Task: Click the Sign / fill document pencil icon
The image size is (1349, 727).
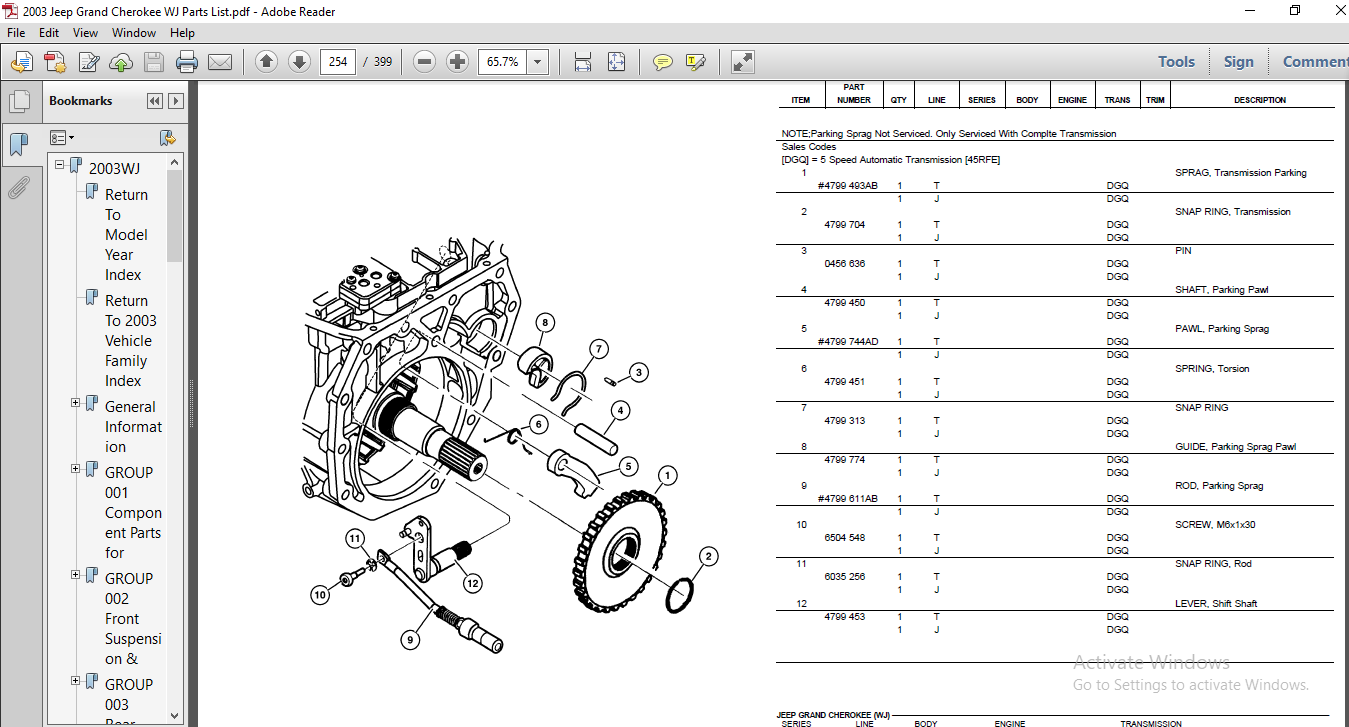Action: 88,62
